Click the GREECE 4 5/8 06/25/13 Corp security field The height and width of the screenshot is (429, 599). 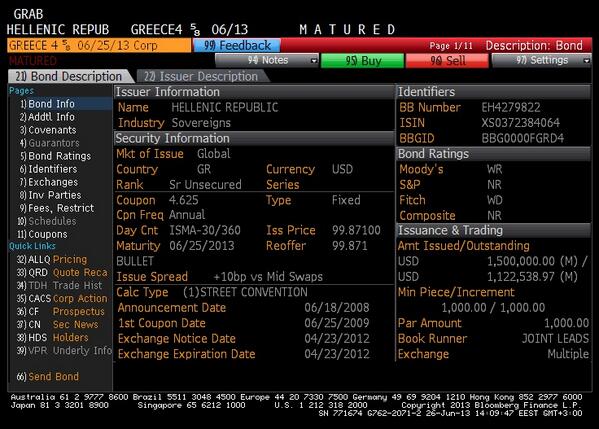point(99,45)
